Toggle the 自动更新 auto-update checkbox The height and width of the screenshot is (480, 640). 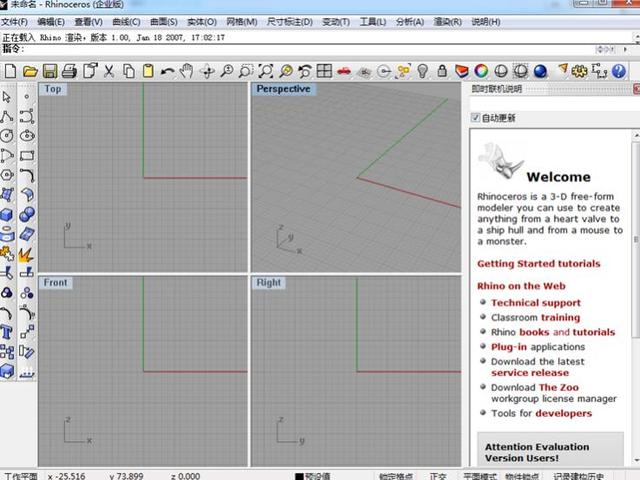475,118
